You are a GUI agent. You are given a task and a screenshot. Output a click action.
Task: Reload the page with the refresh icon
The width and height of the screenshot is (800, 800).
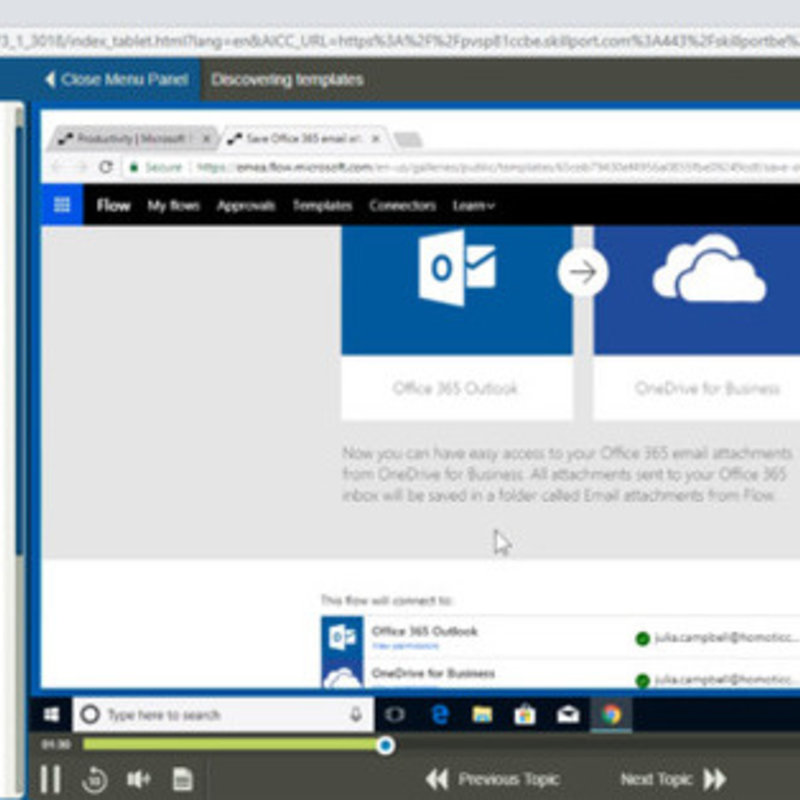point(106,167)
